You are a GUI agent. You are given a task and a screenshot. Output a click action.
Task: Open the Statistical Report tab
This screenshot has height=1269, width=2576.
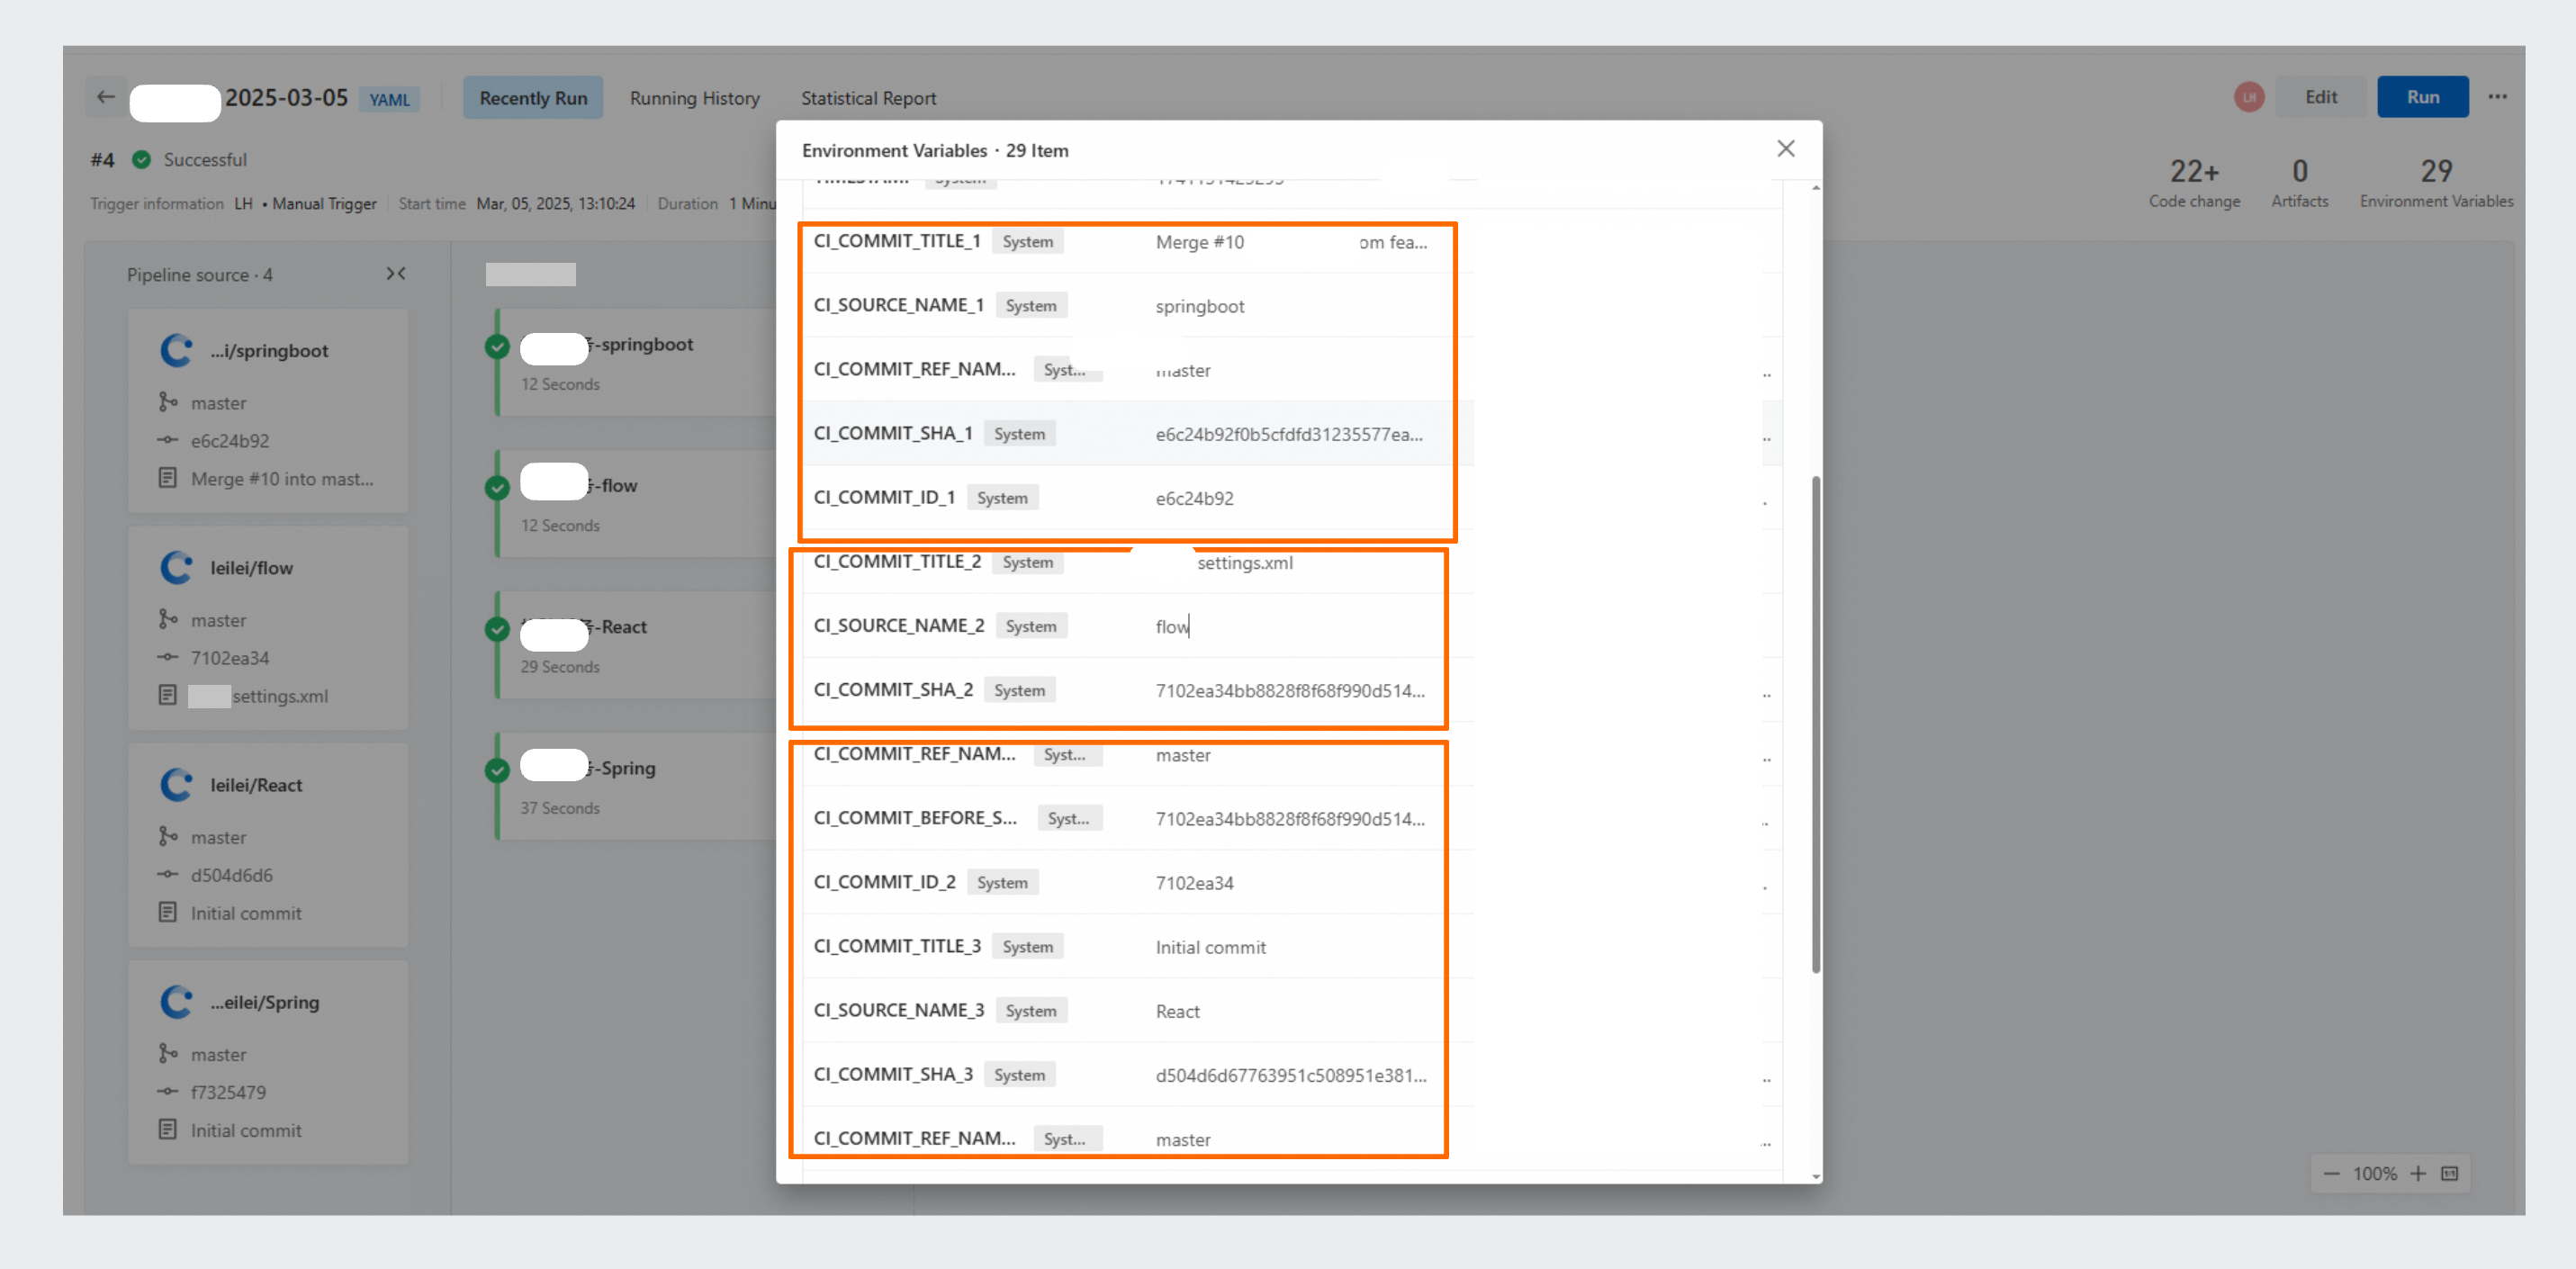coord(868,98)
